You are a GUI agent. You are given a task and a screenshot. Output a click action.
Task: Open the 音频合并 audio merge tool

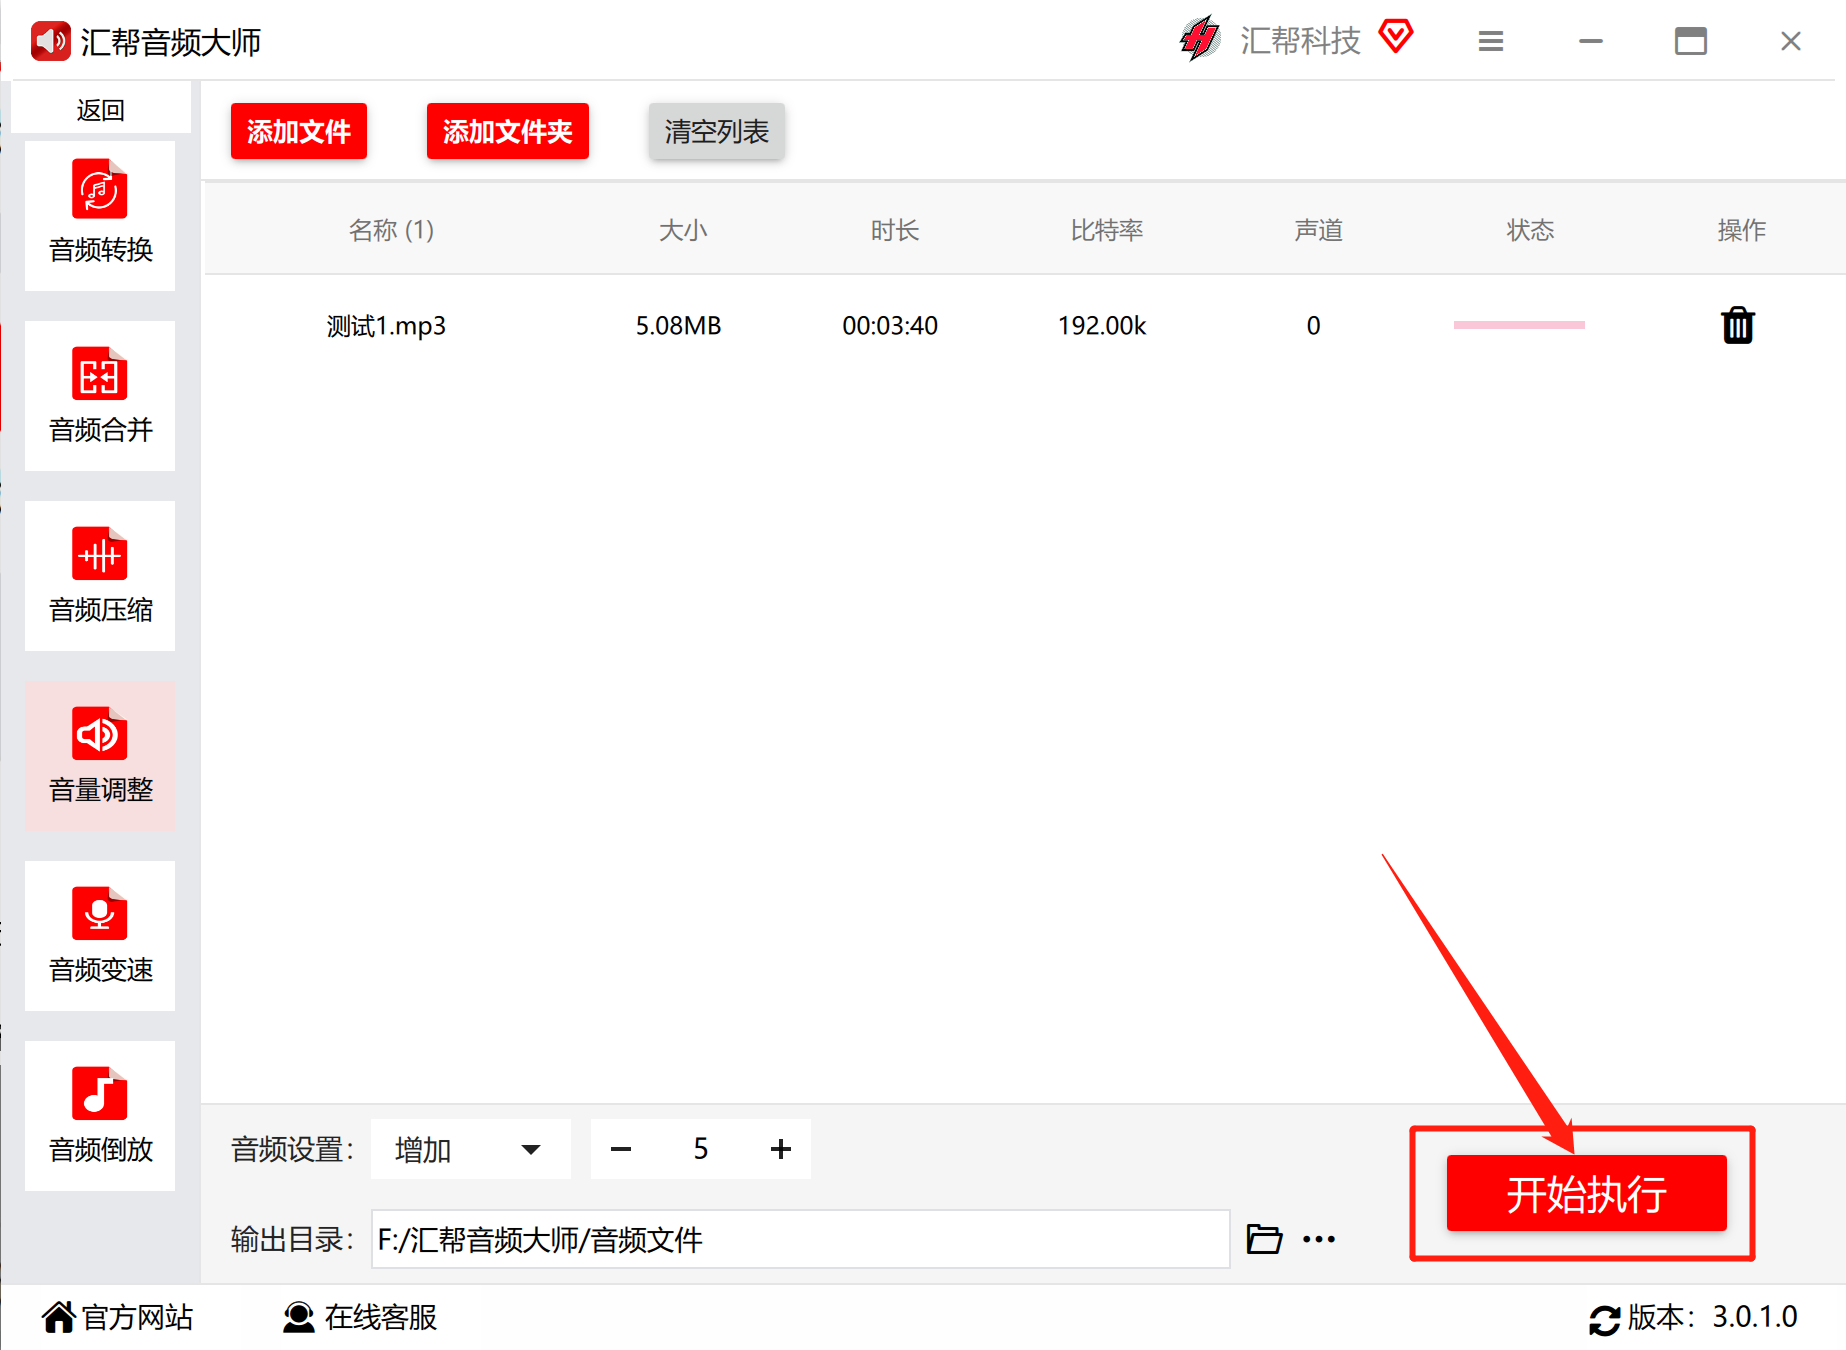click(100, 396)
